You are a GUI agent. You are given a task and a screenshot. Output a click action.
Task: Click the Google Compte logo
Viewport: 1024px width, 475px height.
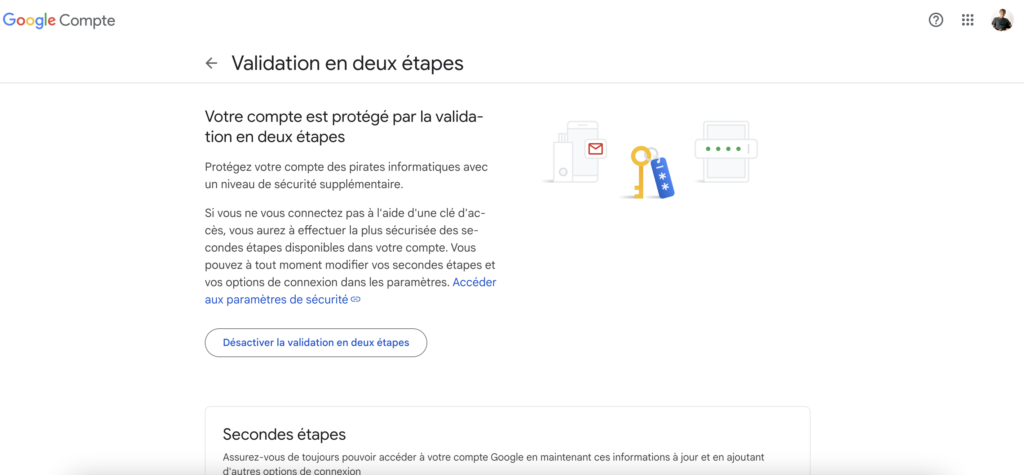click(59, 20)
